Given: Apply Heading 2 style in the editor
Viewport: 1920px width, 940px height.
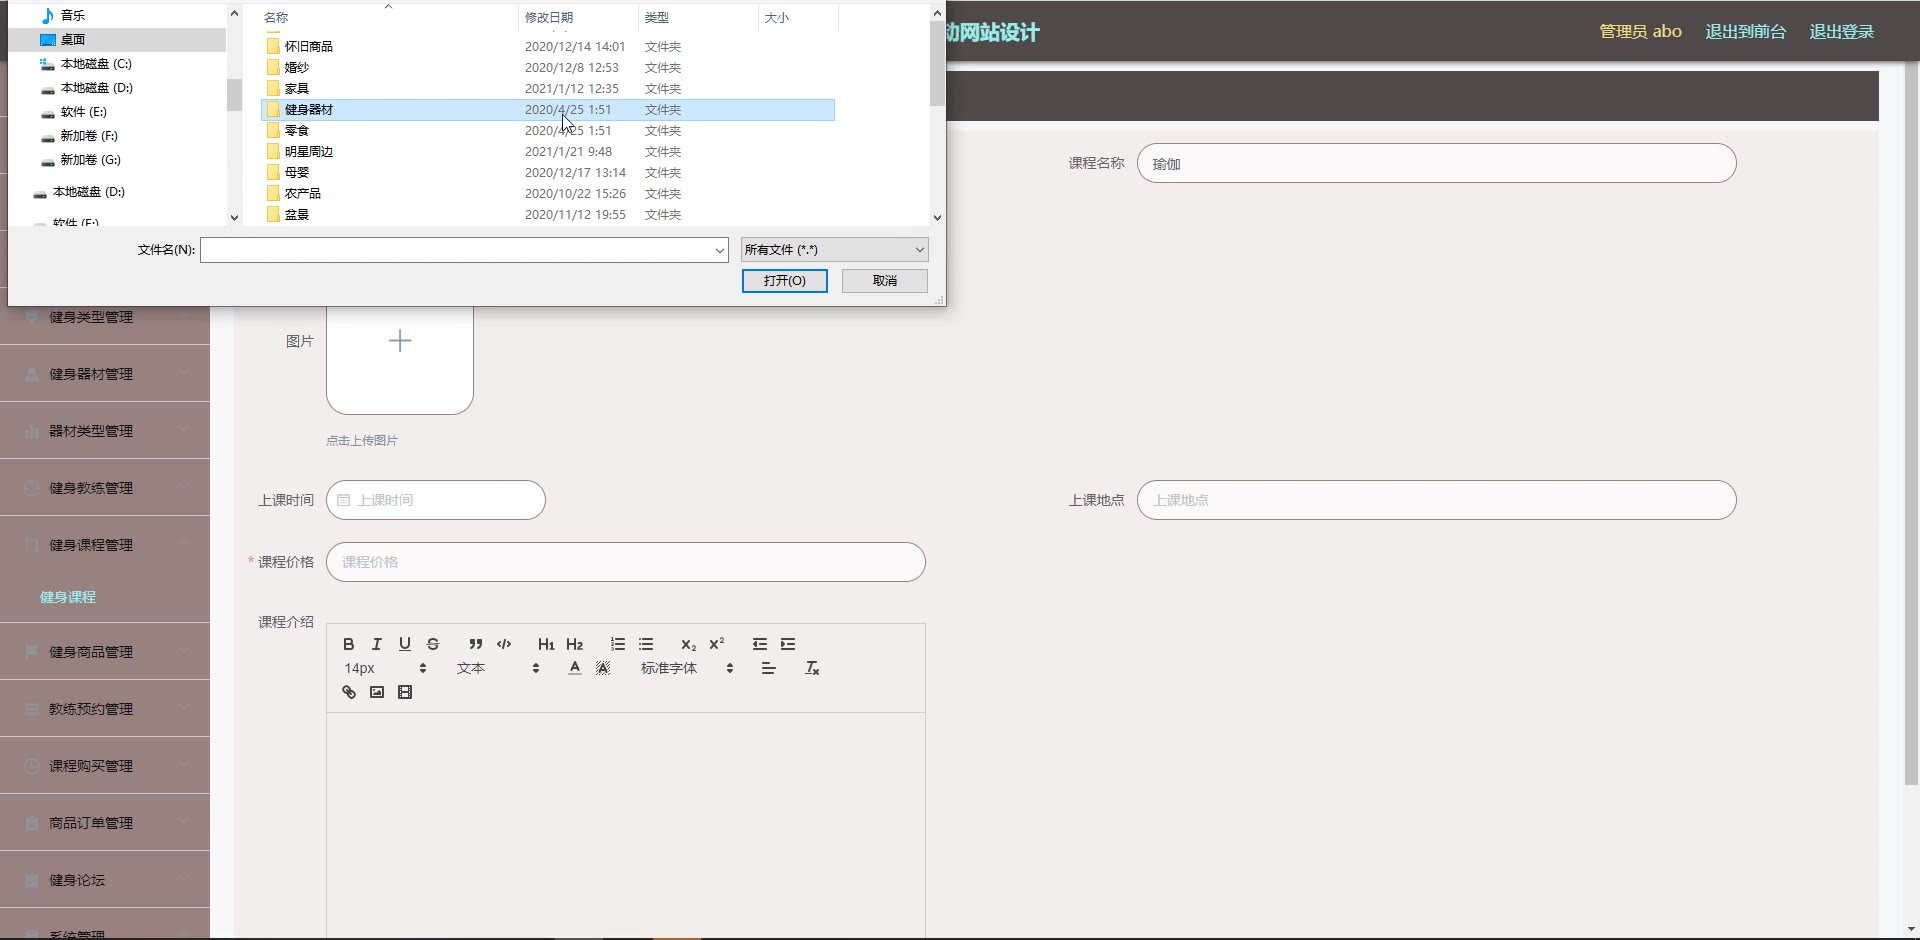Looking at the screenshot, I should click(574, 644).
